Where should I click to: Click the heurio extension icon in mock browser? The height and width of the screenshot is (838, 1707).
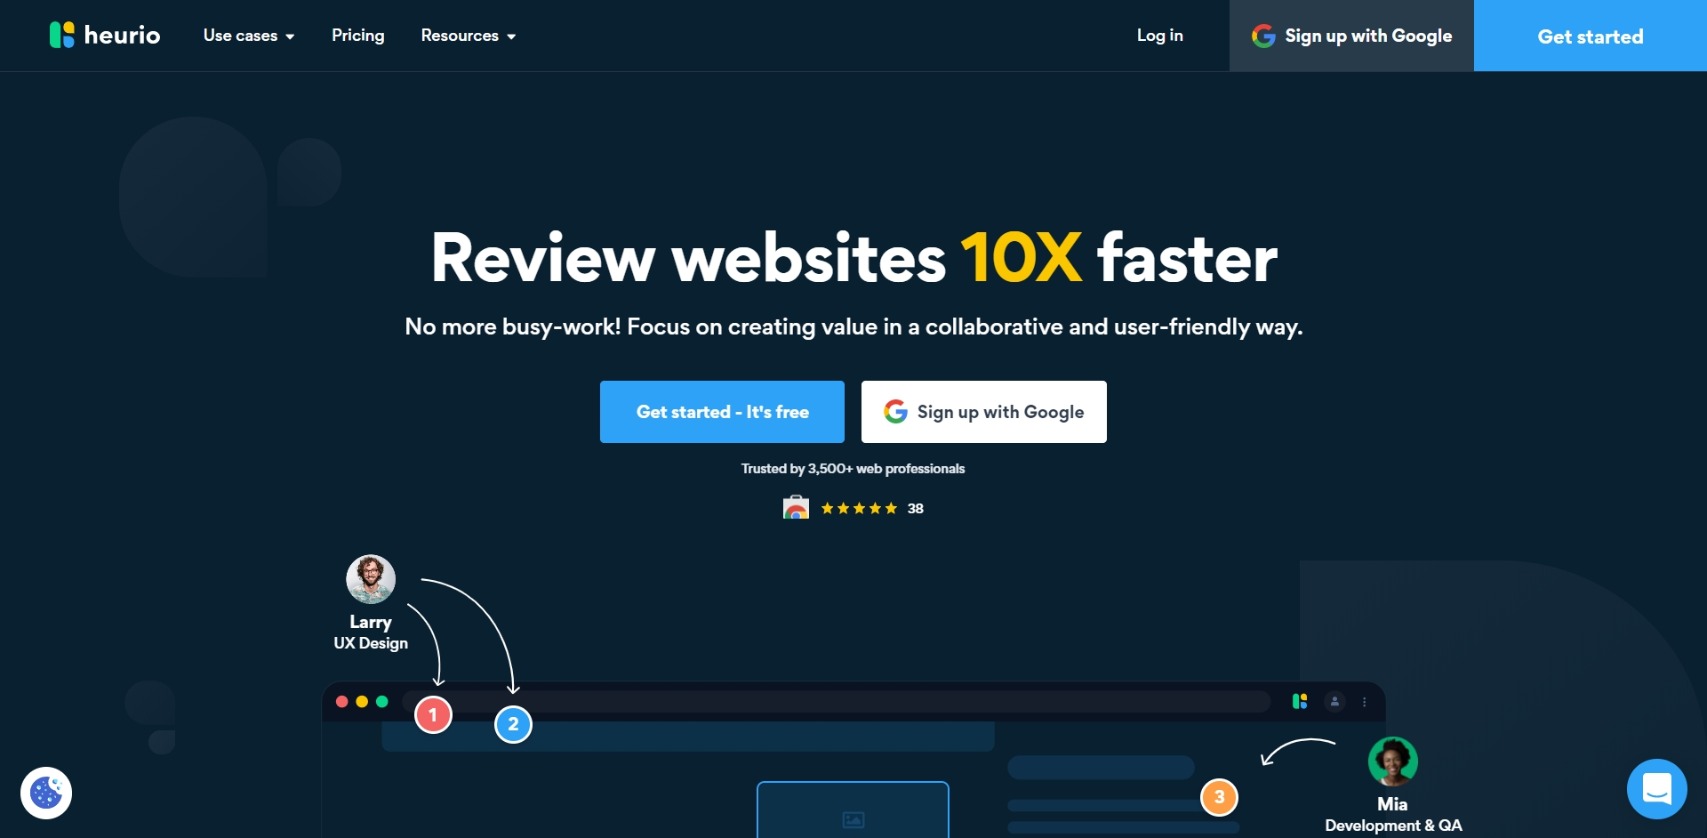[1300, 702]
